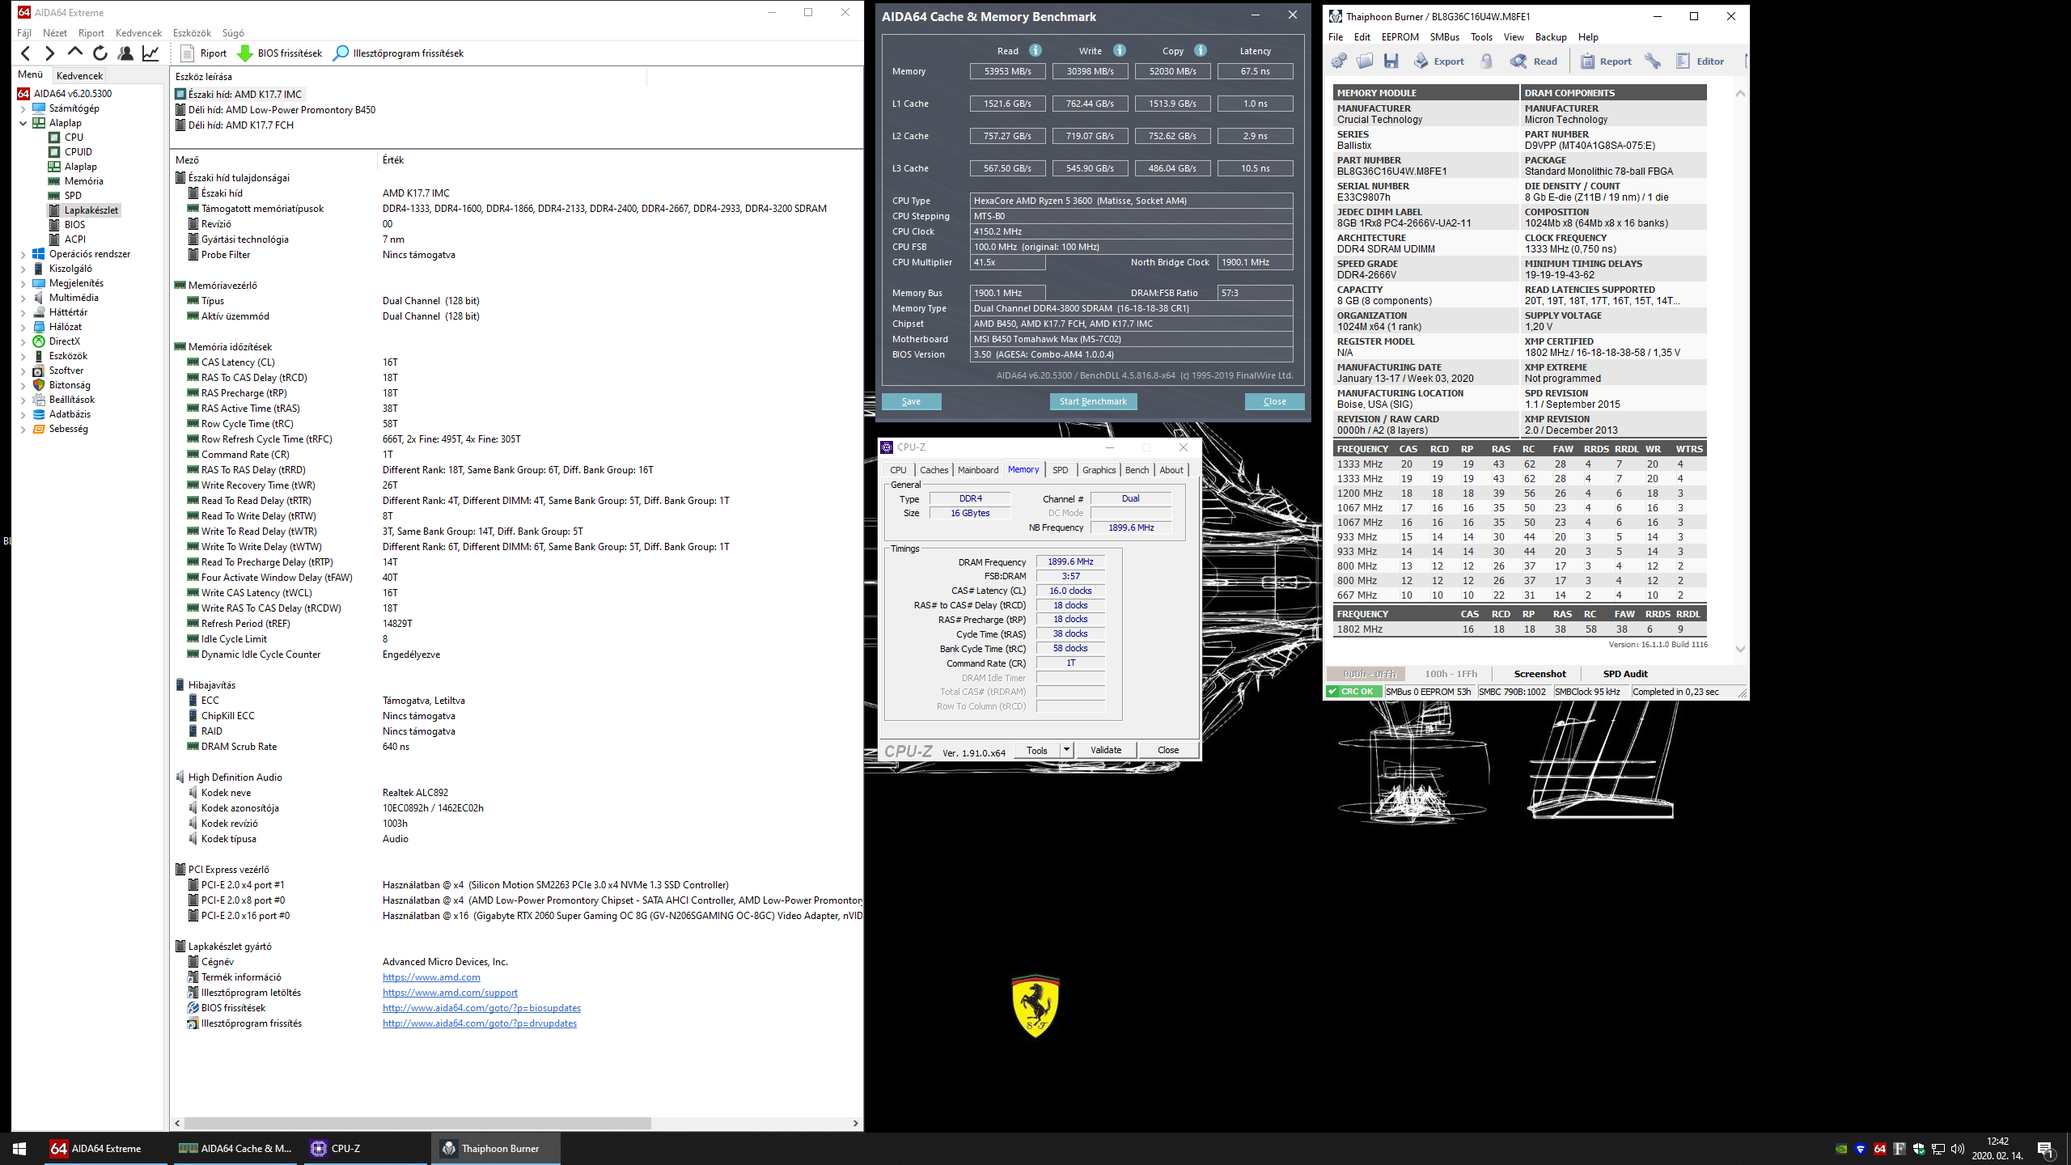2071x1165 pixels.
Task: Click the Riport toolbar button in AIDA64
Action: tap(203, 53)
